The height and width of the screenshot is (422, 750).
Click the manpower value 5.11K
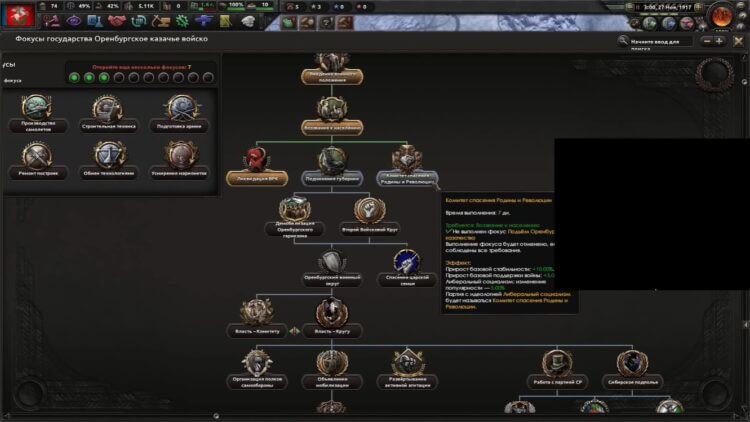tap(146, 6)
